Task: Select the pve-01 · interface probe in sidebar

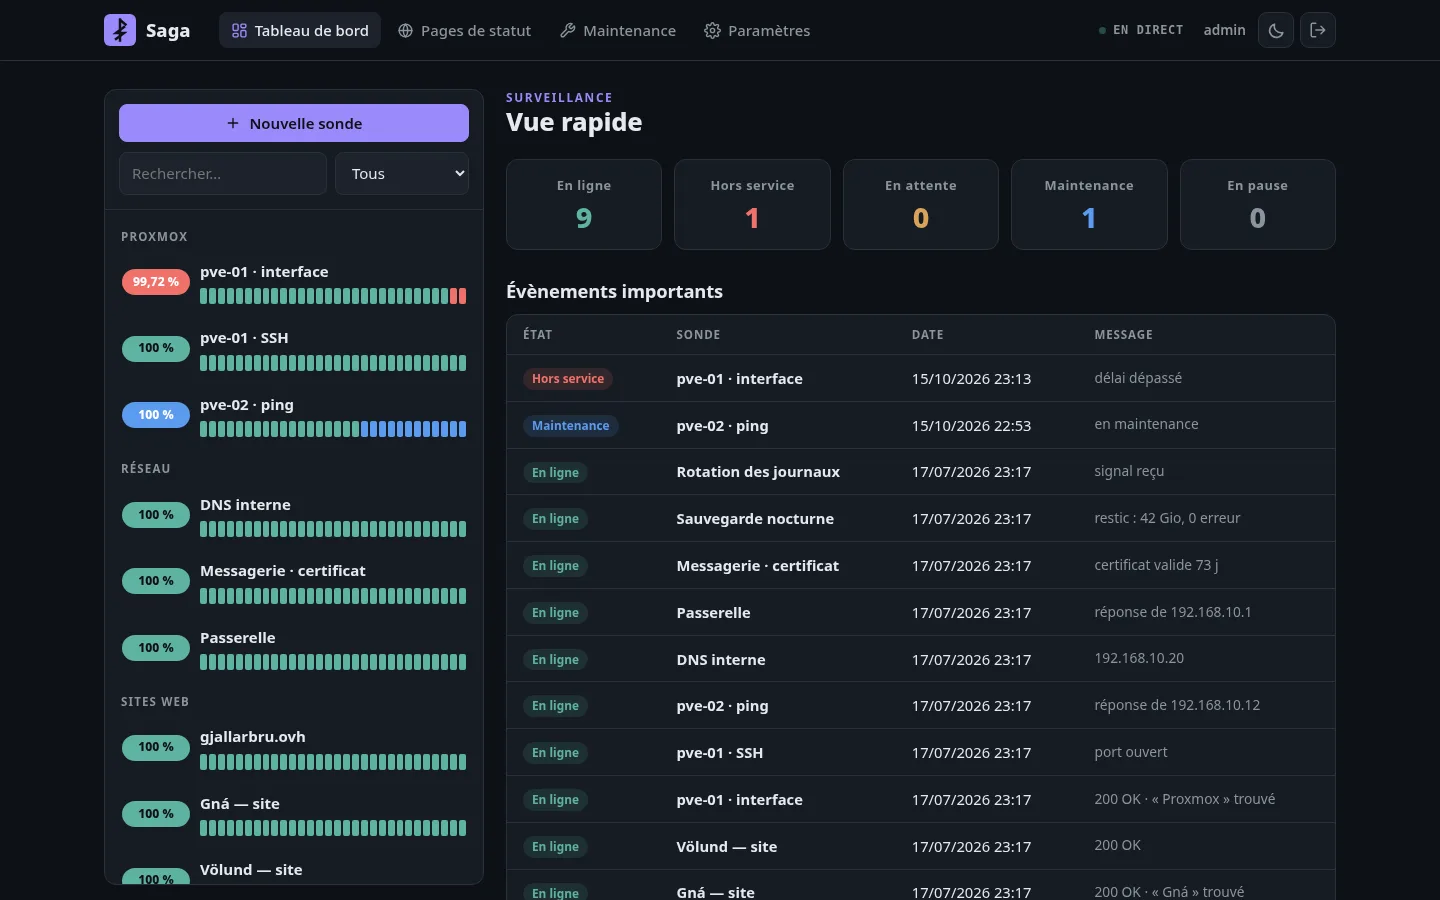Action: coord(294,284)
